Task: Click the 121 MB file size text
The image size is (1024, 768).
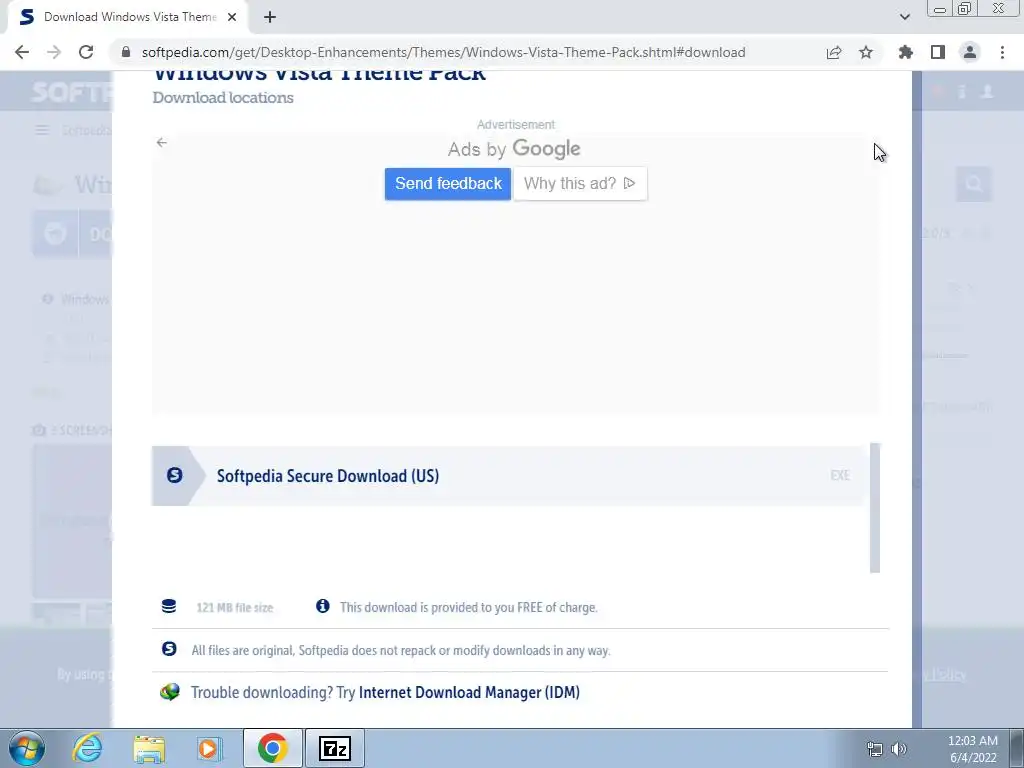Action: 234,607
